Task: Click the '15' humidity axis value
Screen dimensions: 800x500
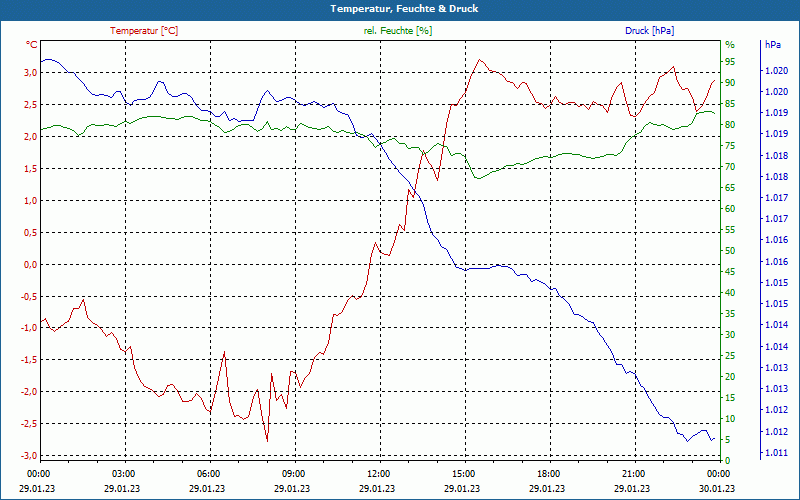Action: 730,397
